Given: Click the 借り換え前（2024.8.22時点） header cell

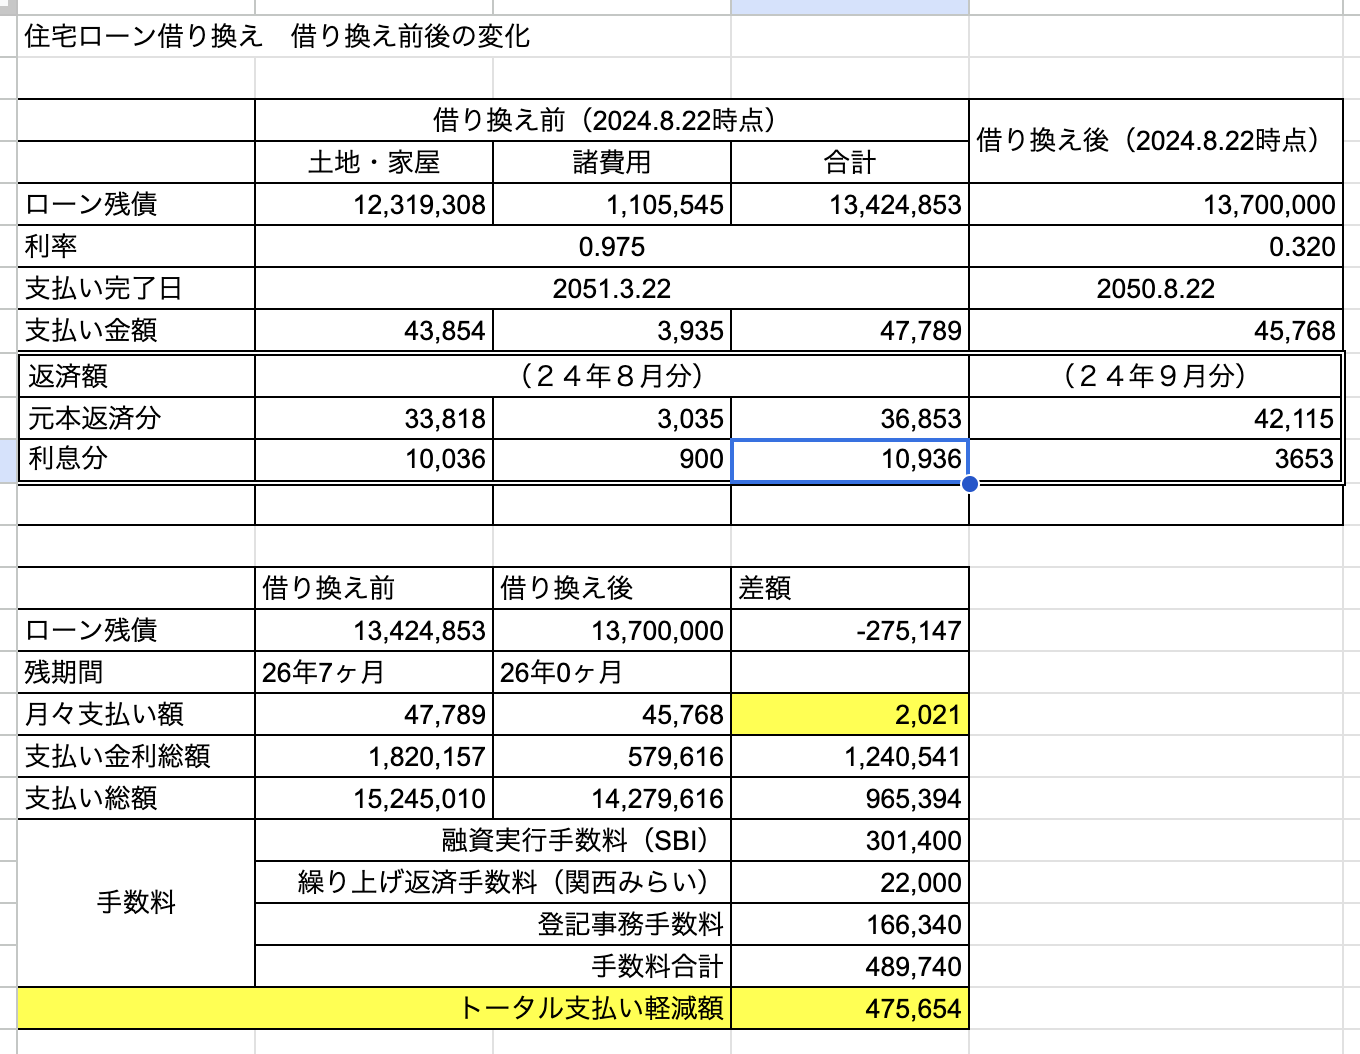Looking at the screenshot, I should 612,120.
